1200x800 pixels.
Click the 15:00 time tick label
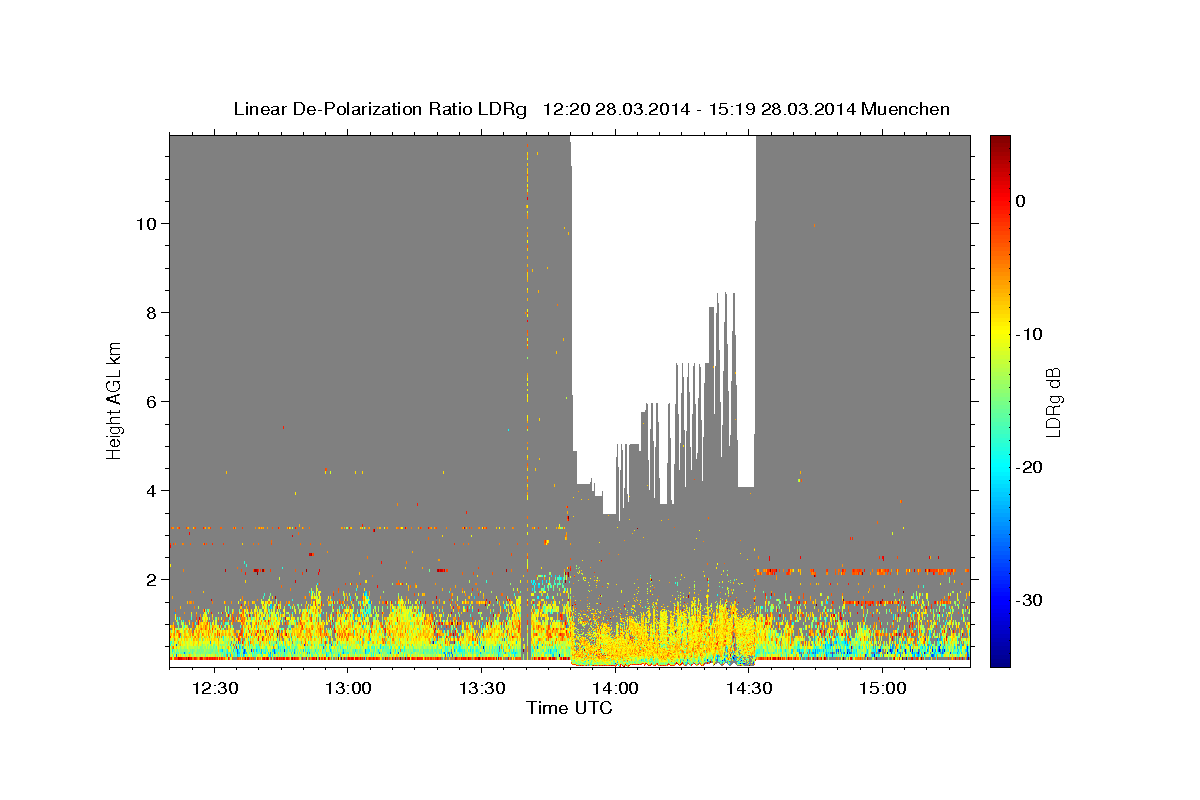pyautogui.click(x=882, y=689)
